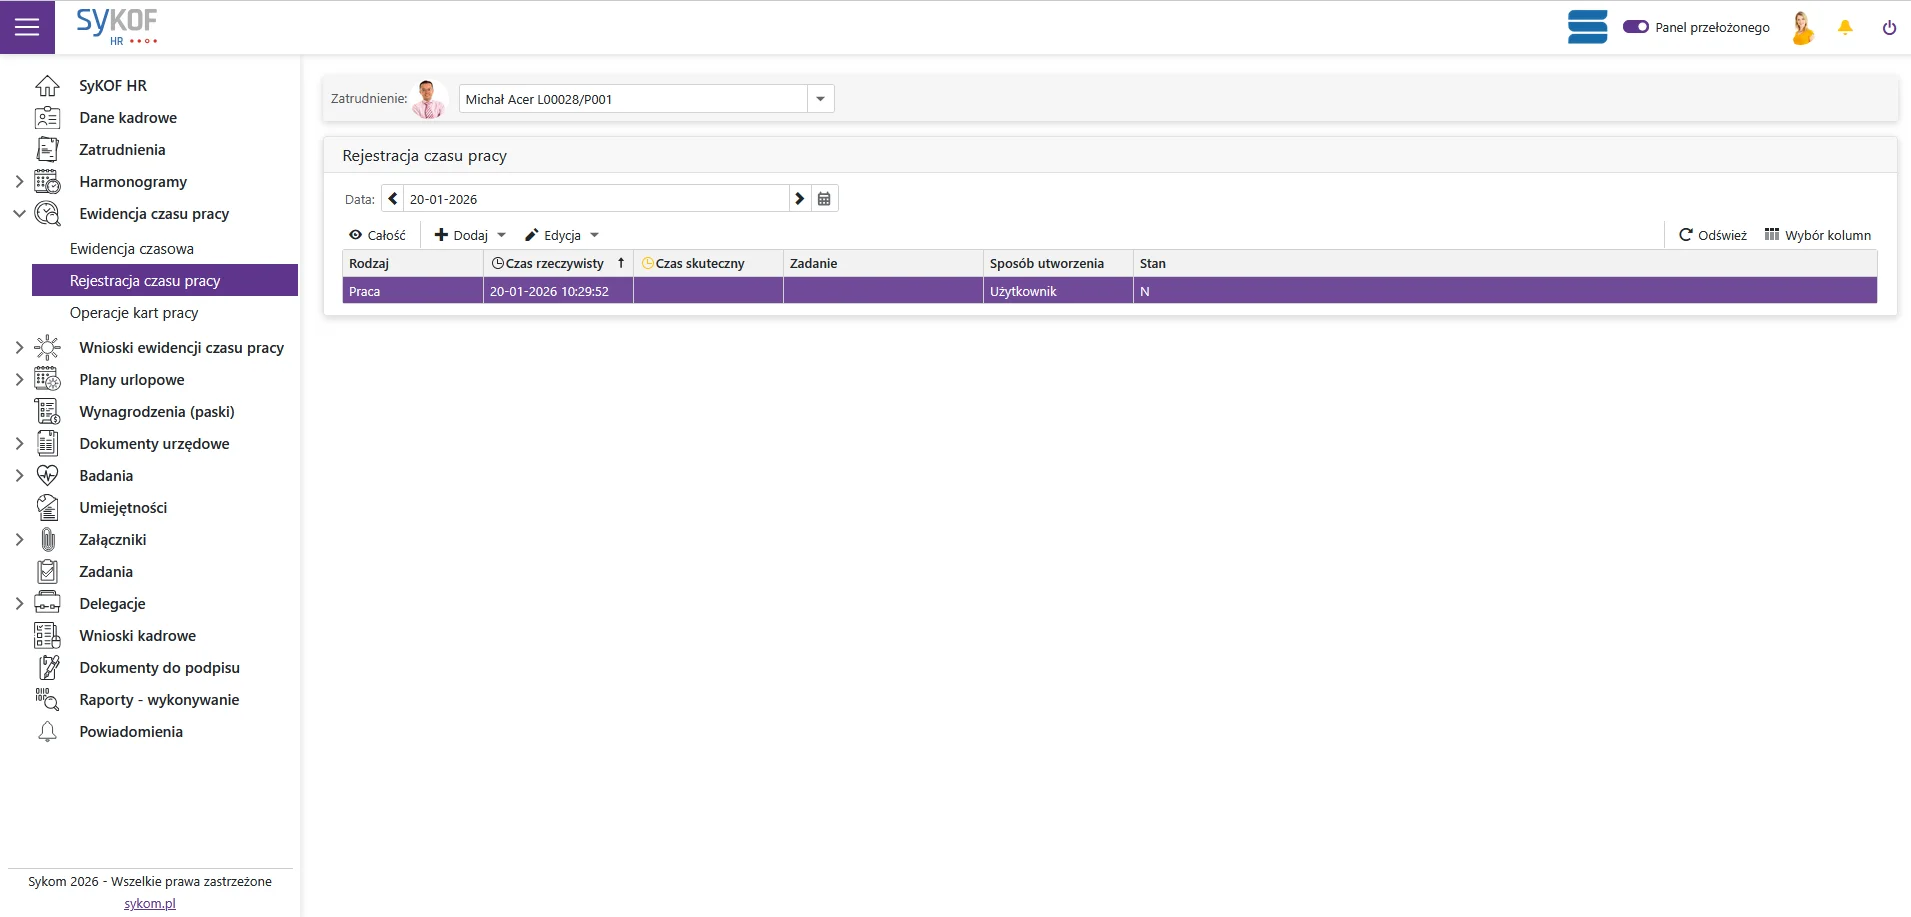The image size is (1911, 917).
Task: Select Operacje kart pracy menu item
Action: coord(134,313)
